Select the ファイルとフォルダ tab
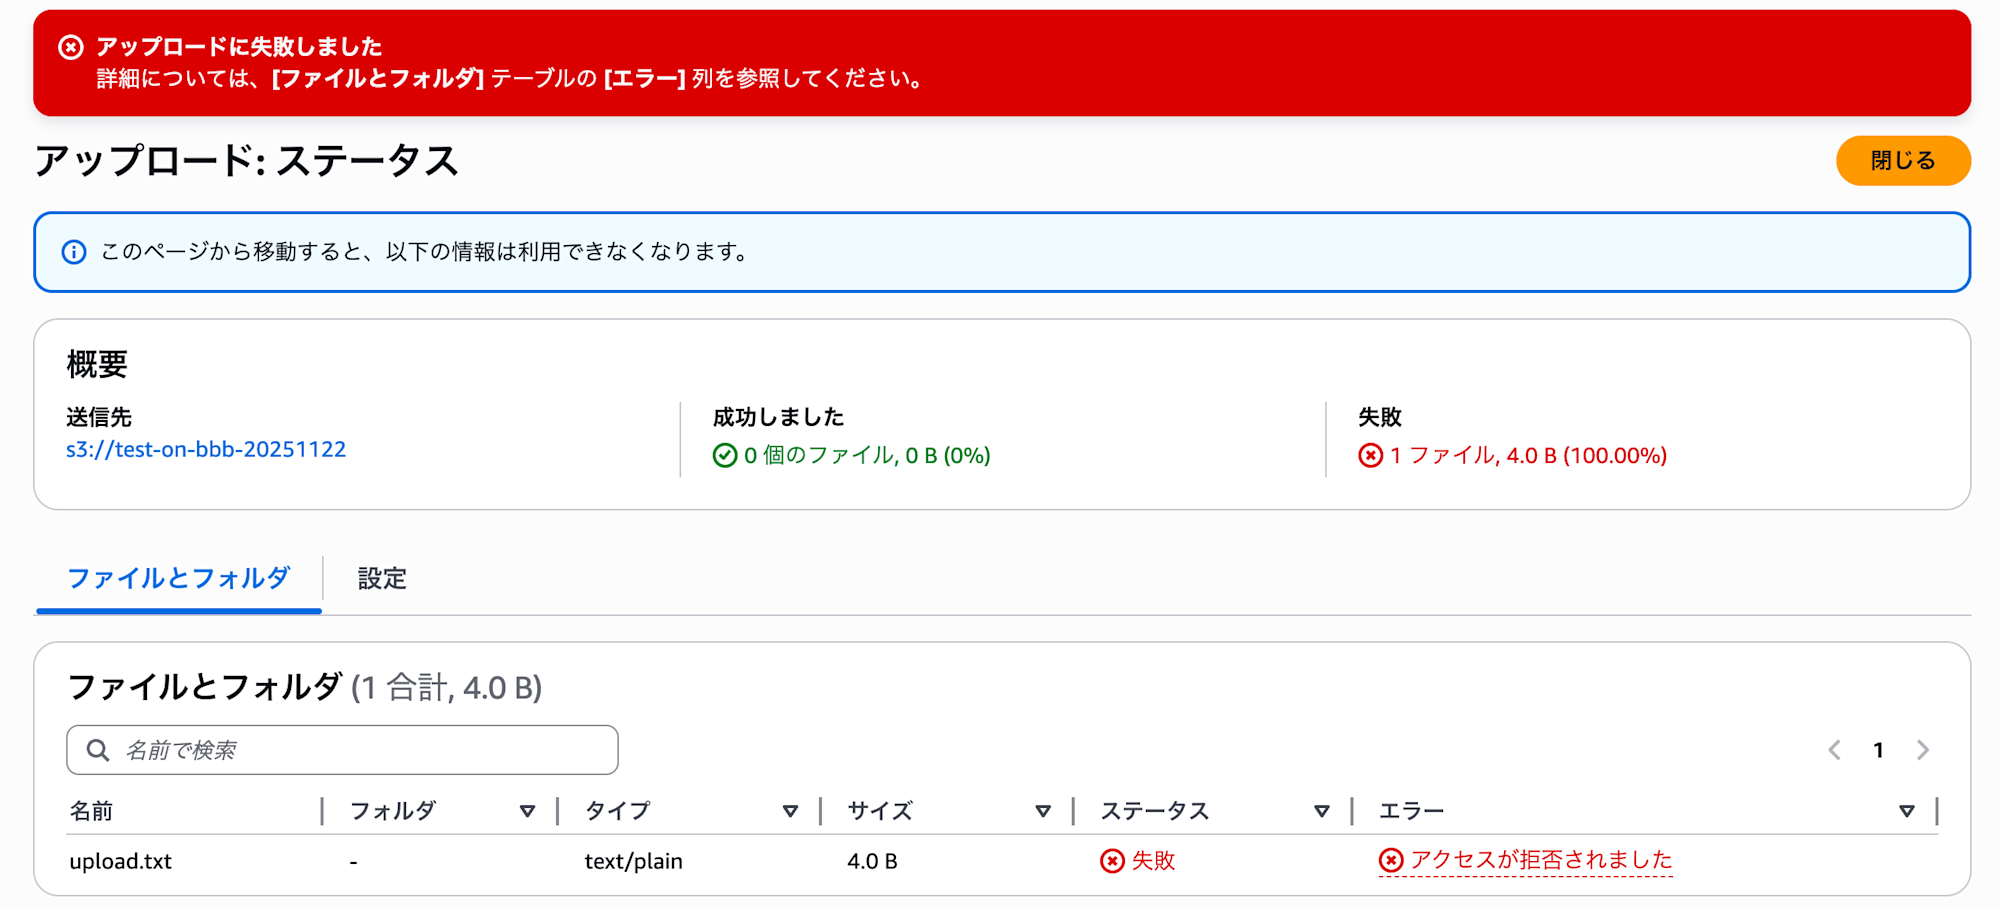This screenshot has height=909, width=2000. tap(176, 578)
